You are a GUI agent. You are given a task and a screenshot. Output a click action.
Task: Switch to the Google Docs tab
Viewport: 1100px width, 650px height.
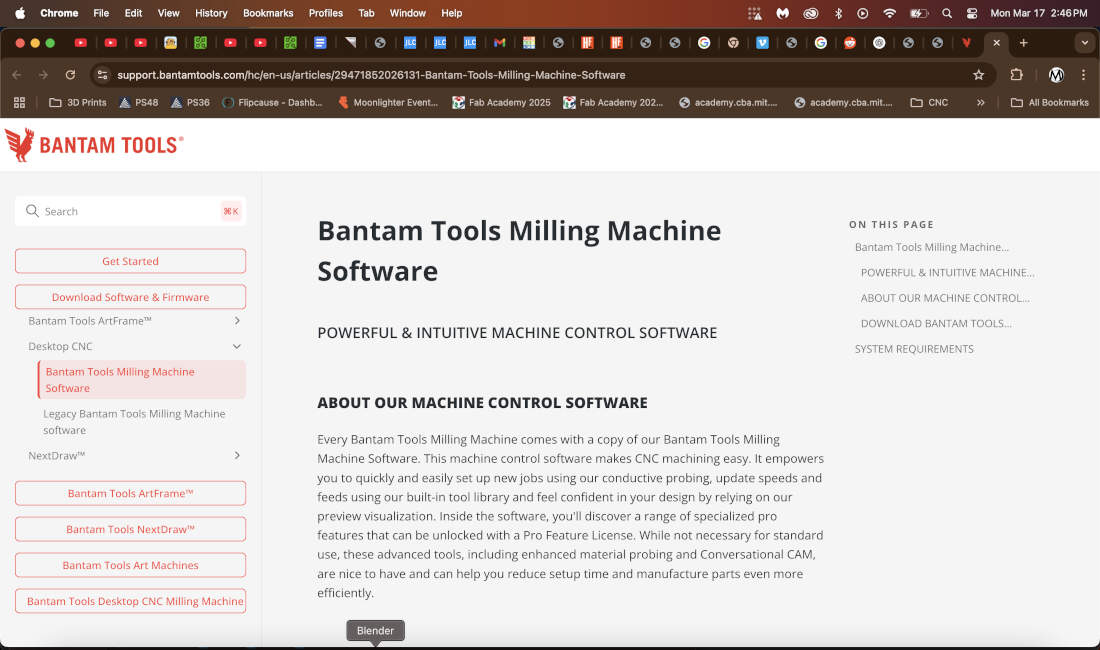coord(320,43)
